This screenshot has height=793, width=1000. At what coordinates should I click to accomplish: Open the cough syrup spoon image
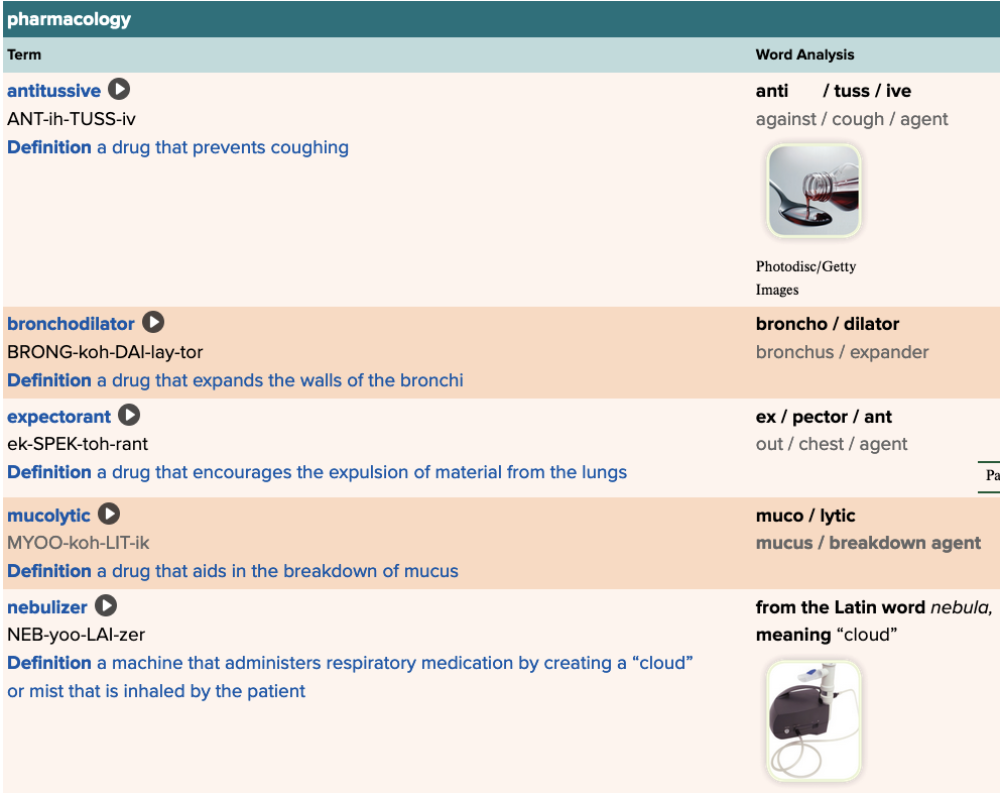coord(813,191)
